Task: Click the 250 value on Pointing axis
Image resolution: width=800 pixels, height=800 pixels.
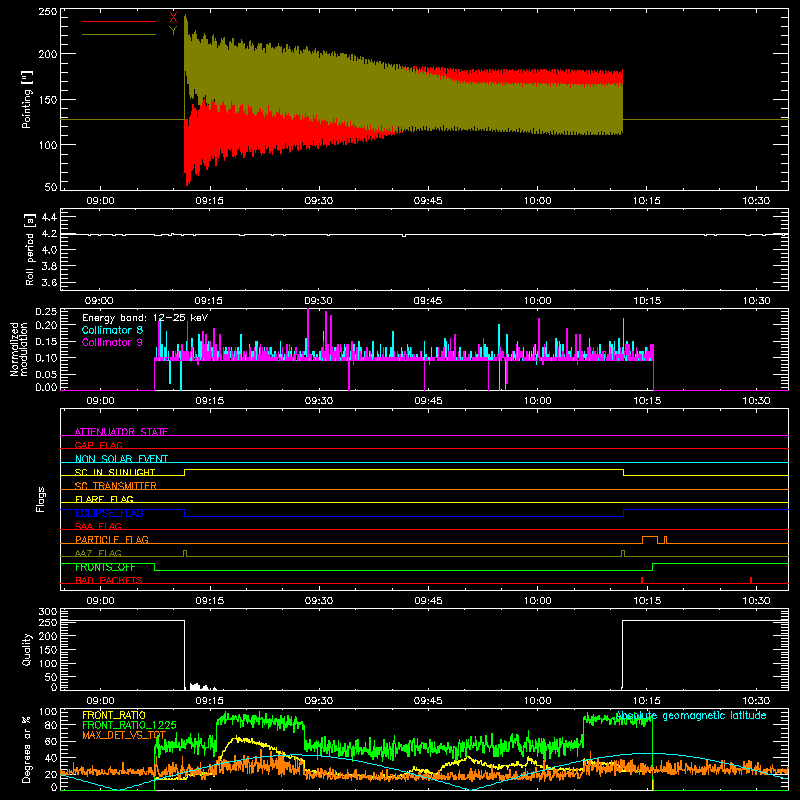Action: [48, 11]
